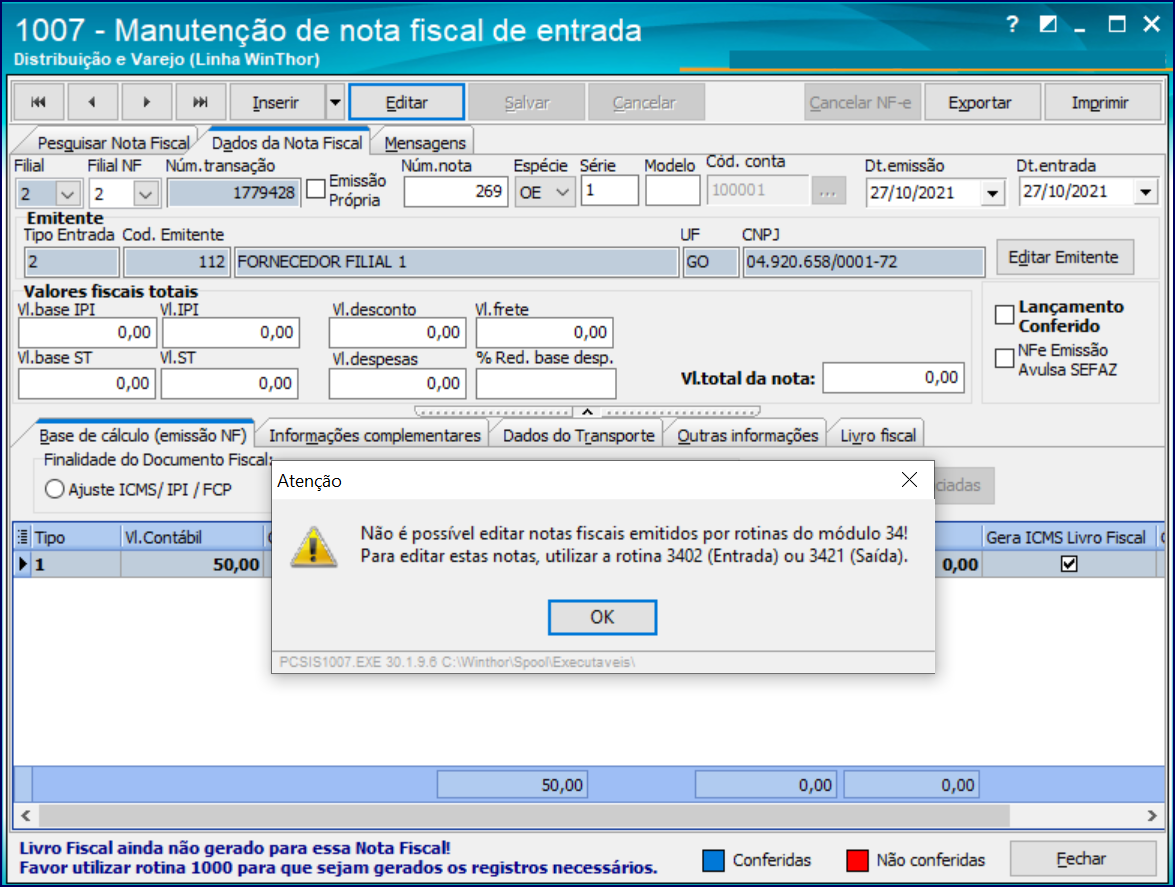1175x887 pixels.
Task: Click the 50,00 cell in row 1
Action: [x=192, y=564]
